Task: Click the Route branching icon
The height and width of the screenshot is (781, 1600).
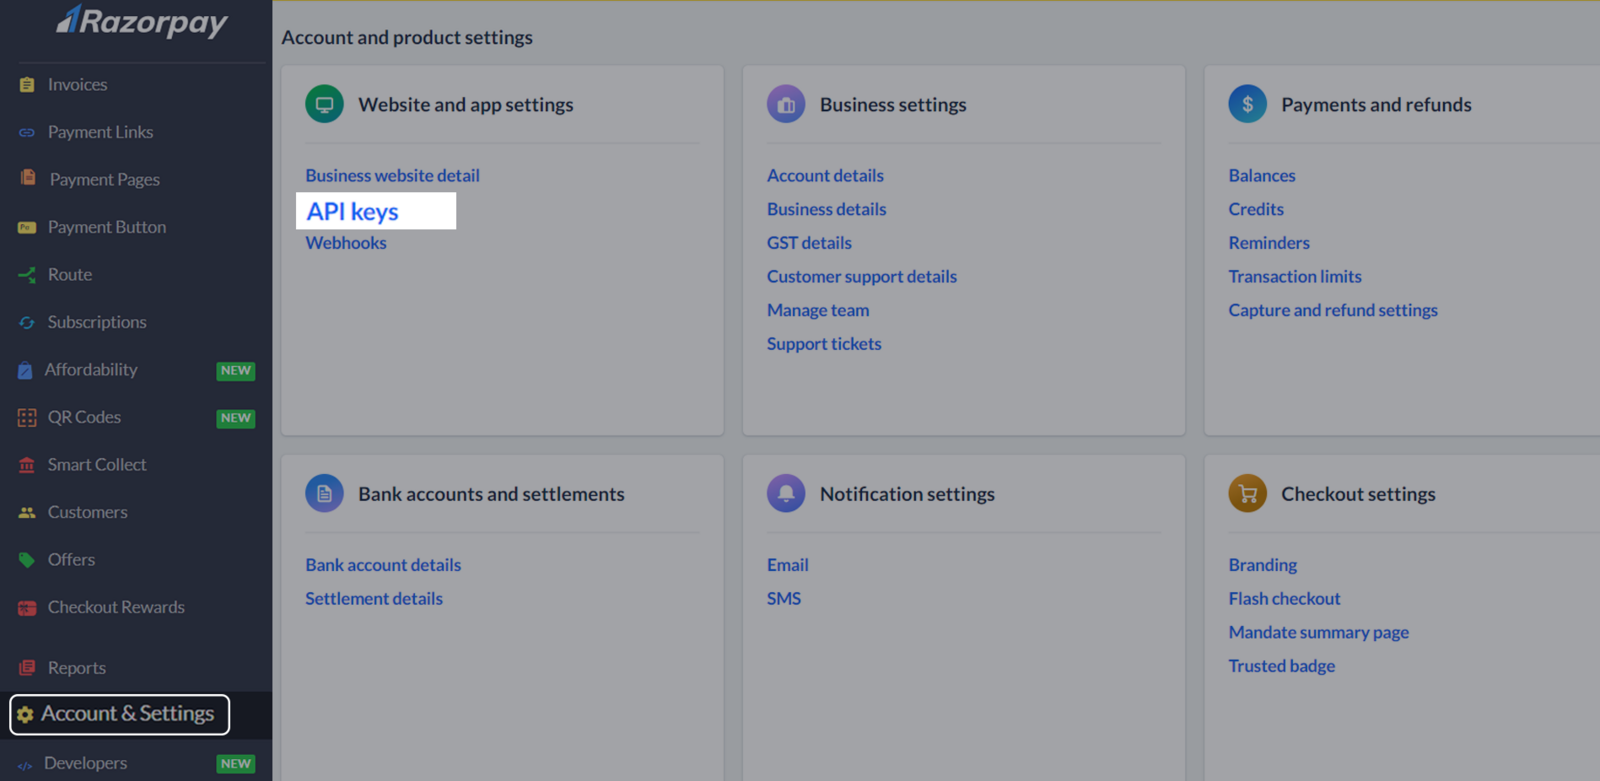Action: [27, 274]
